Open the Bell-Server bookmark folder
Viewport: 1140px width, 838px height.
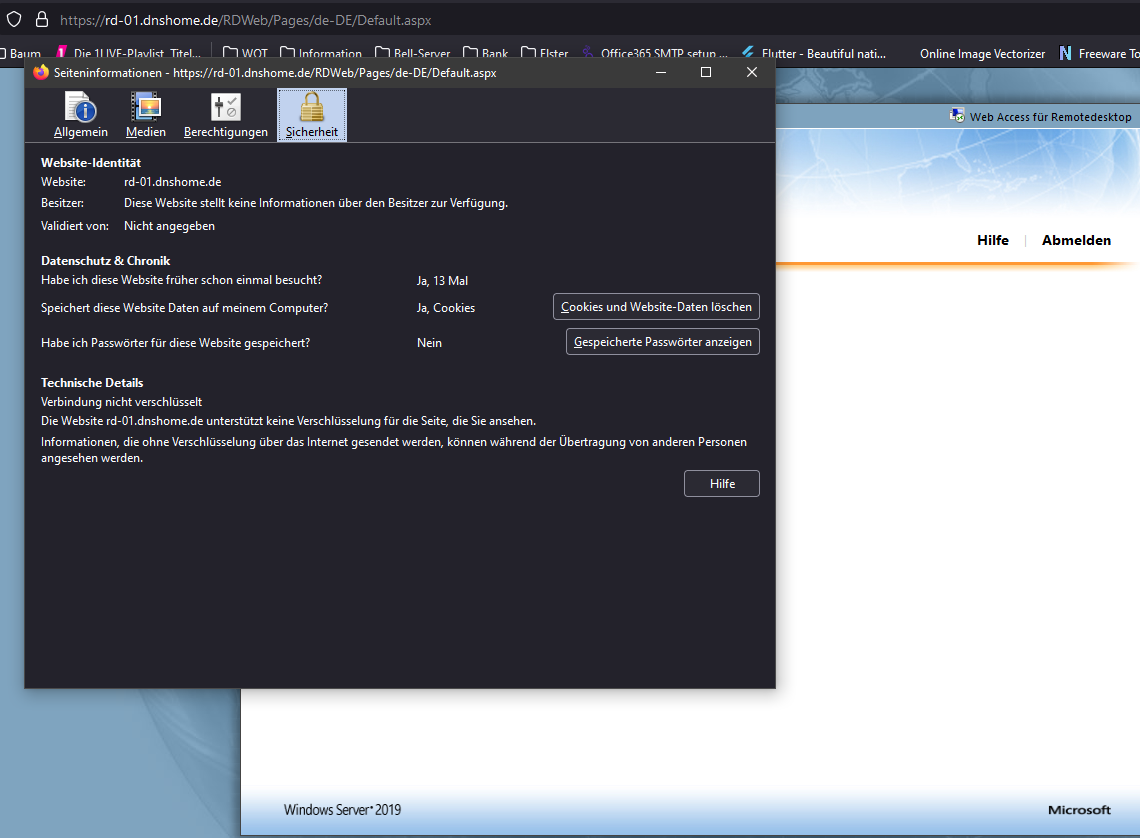[x=413, y=53]
